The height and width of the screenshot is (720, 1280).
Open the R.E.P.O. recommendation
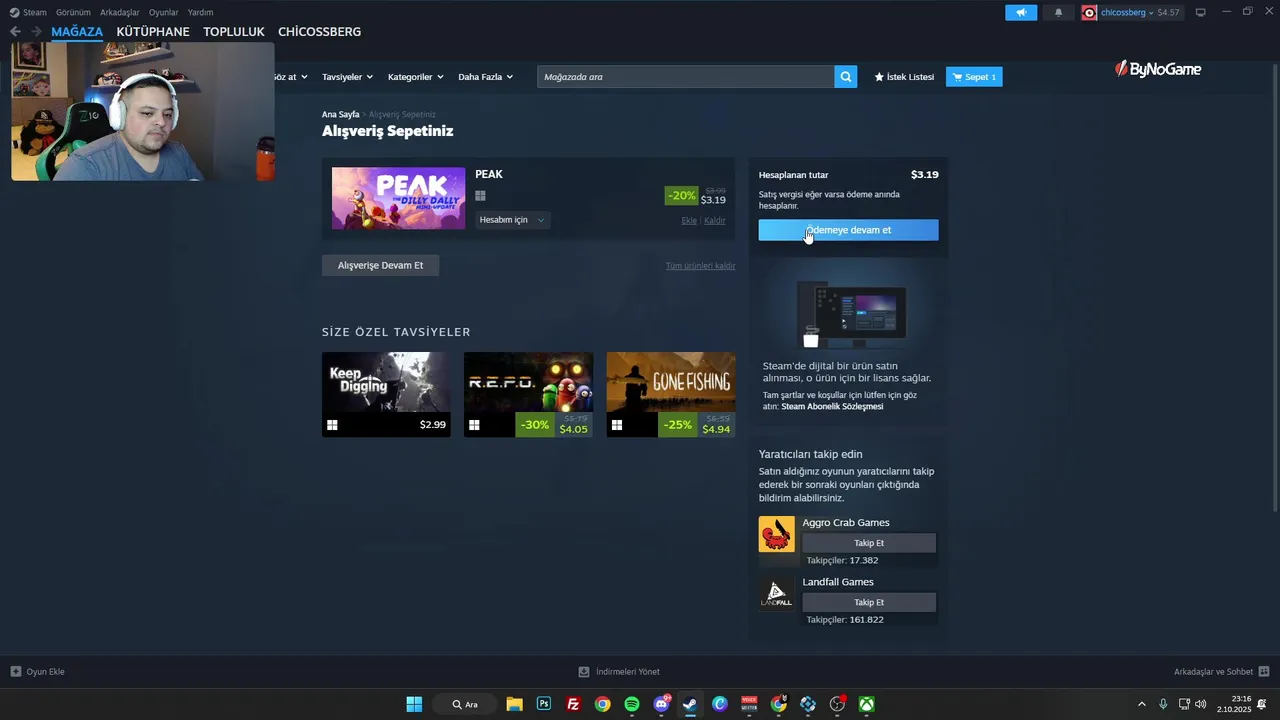(528, 394)
